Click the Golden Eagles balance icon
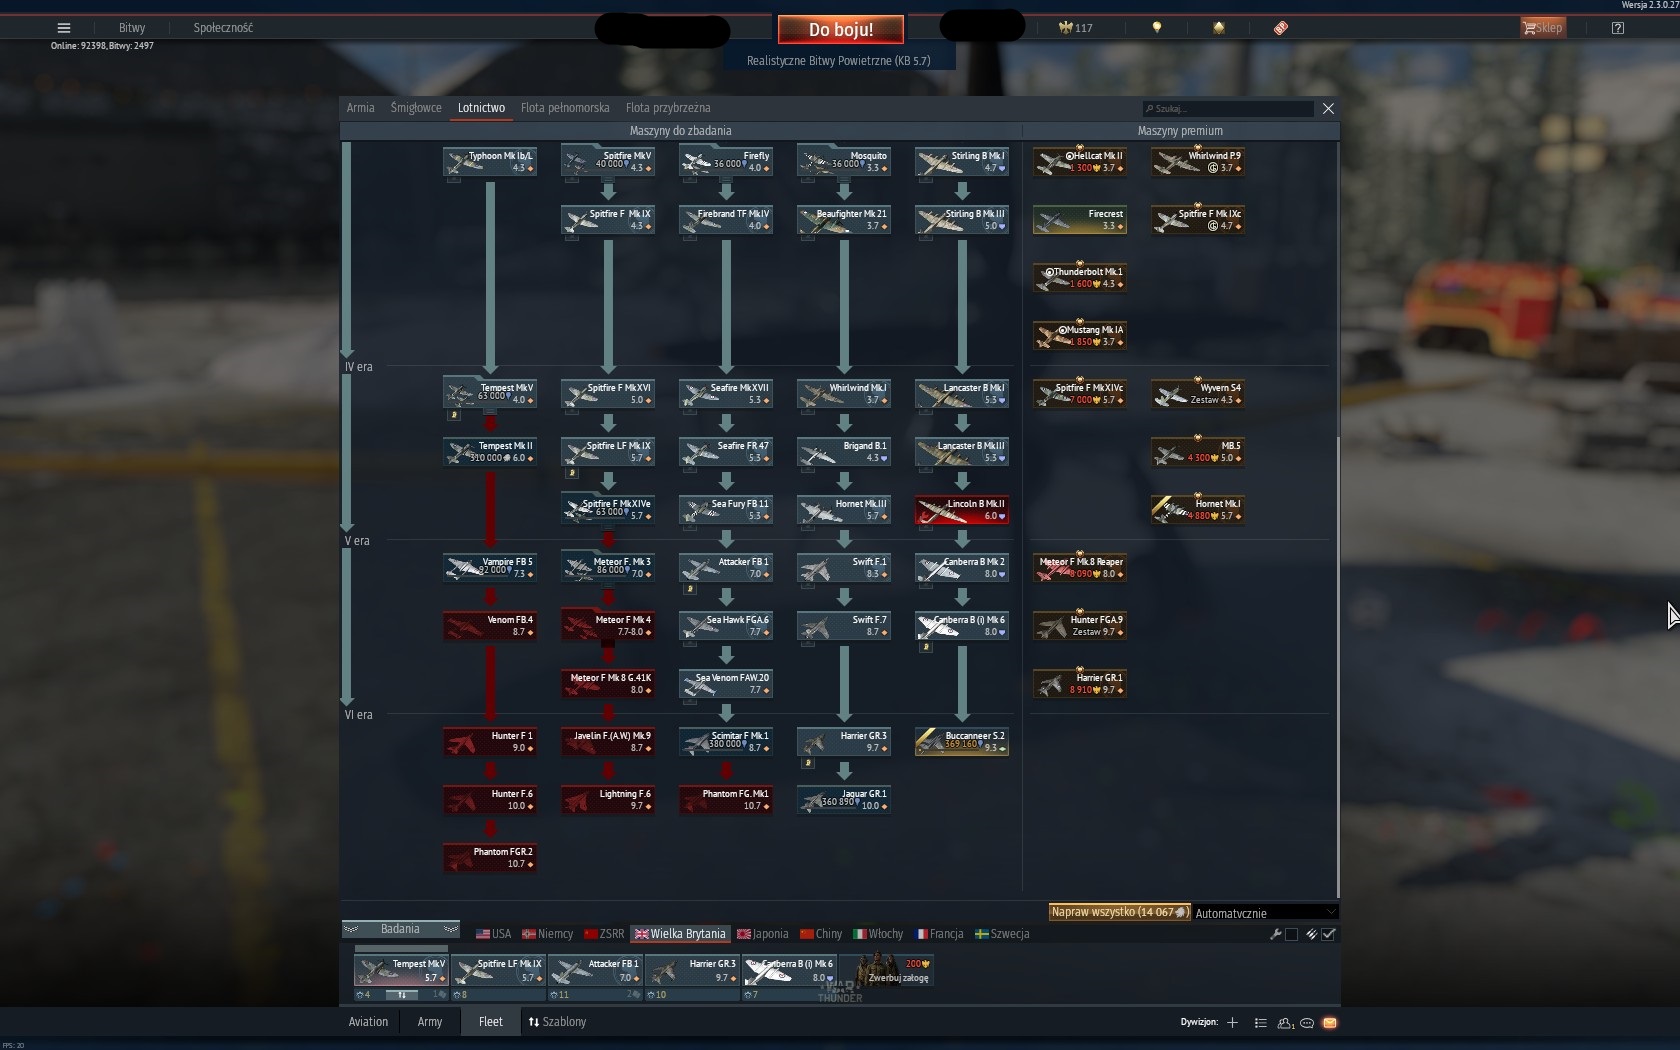1680x1050 pixels. click(1066, 28)
